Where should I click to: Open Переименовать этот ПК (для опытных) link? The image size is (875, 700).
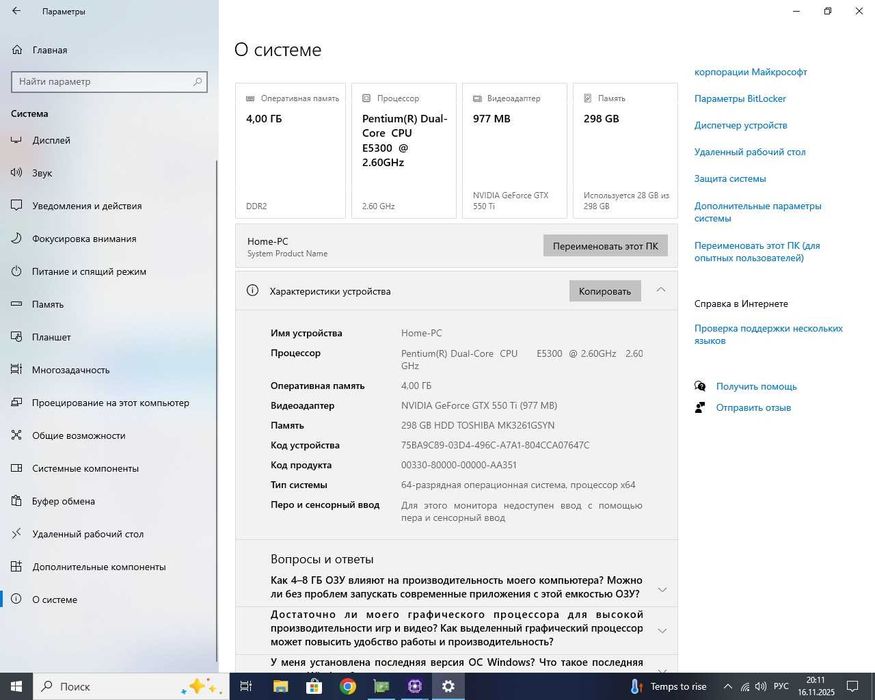[757, 252]
